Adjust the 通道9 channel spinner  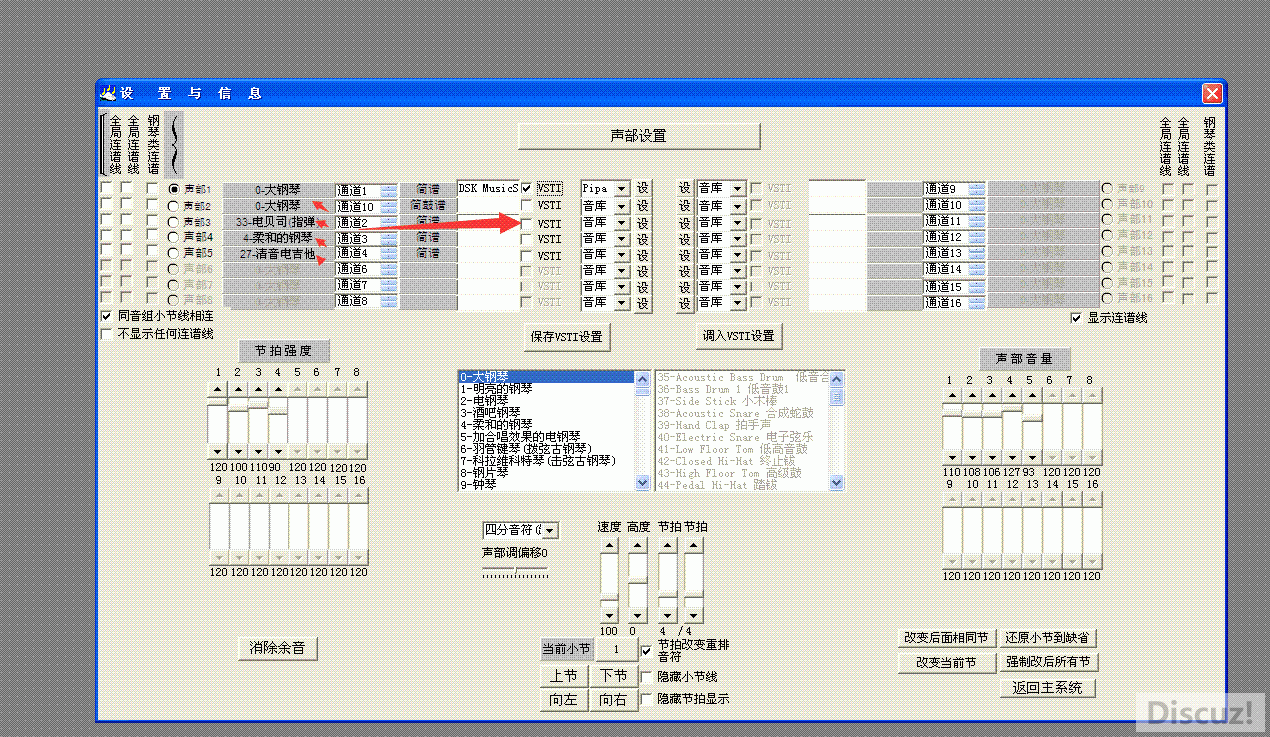click(976, 188)
